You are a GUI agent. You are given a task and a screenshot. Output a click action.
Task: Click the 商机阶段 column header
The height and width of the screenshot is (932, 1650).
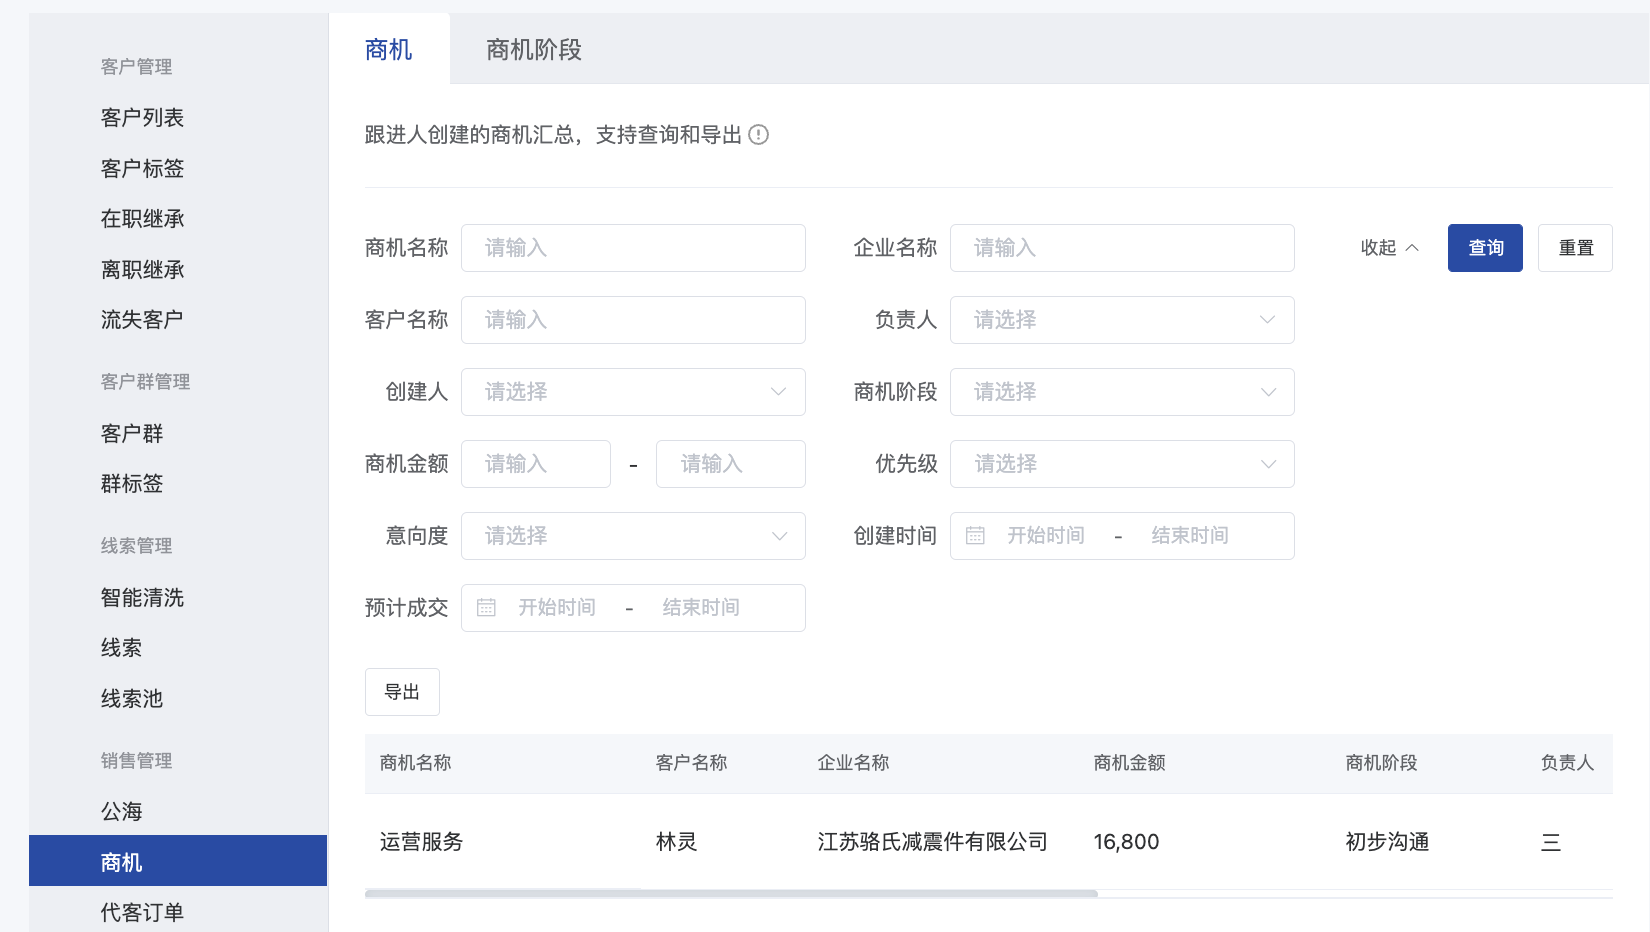(1382, 763)
